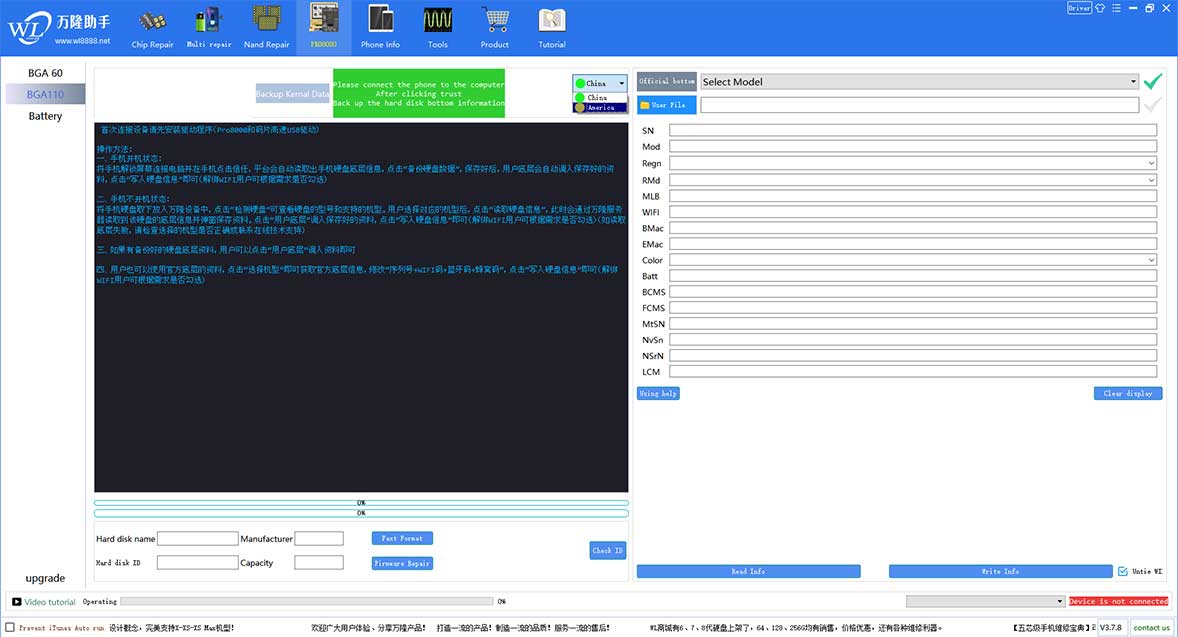Viewport: 1178px width, 637px height.
Task: Click the Read Info button
Action: (x=748, y=572)
